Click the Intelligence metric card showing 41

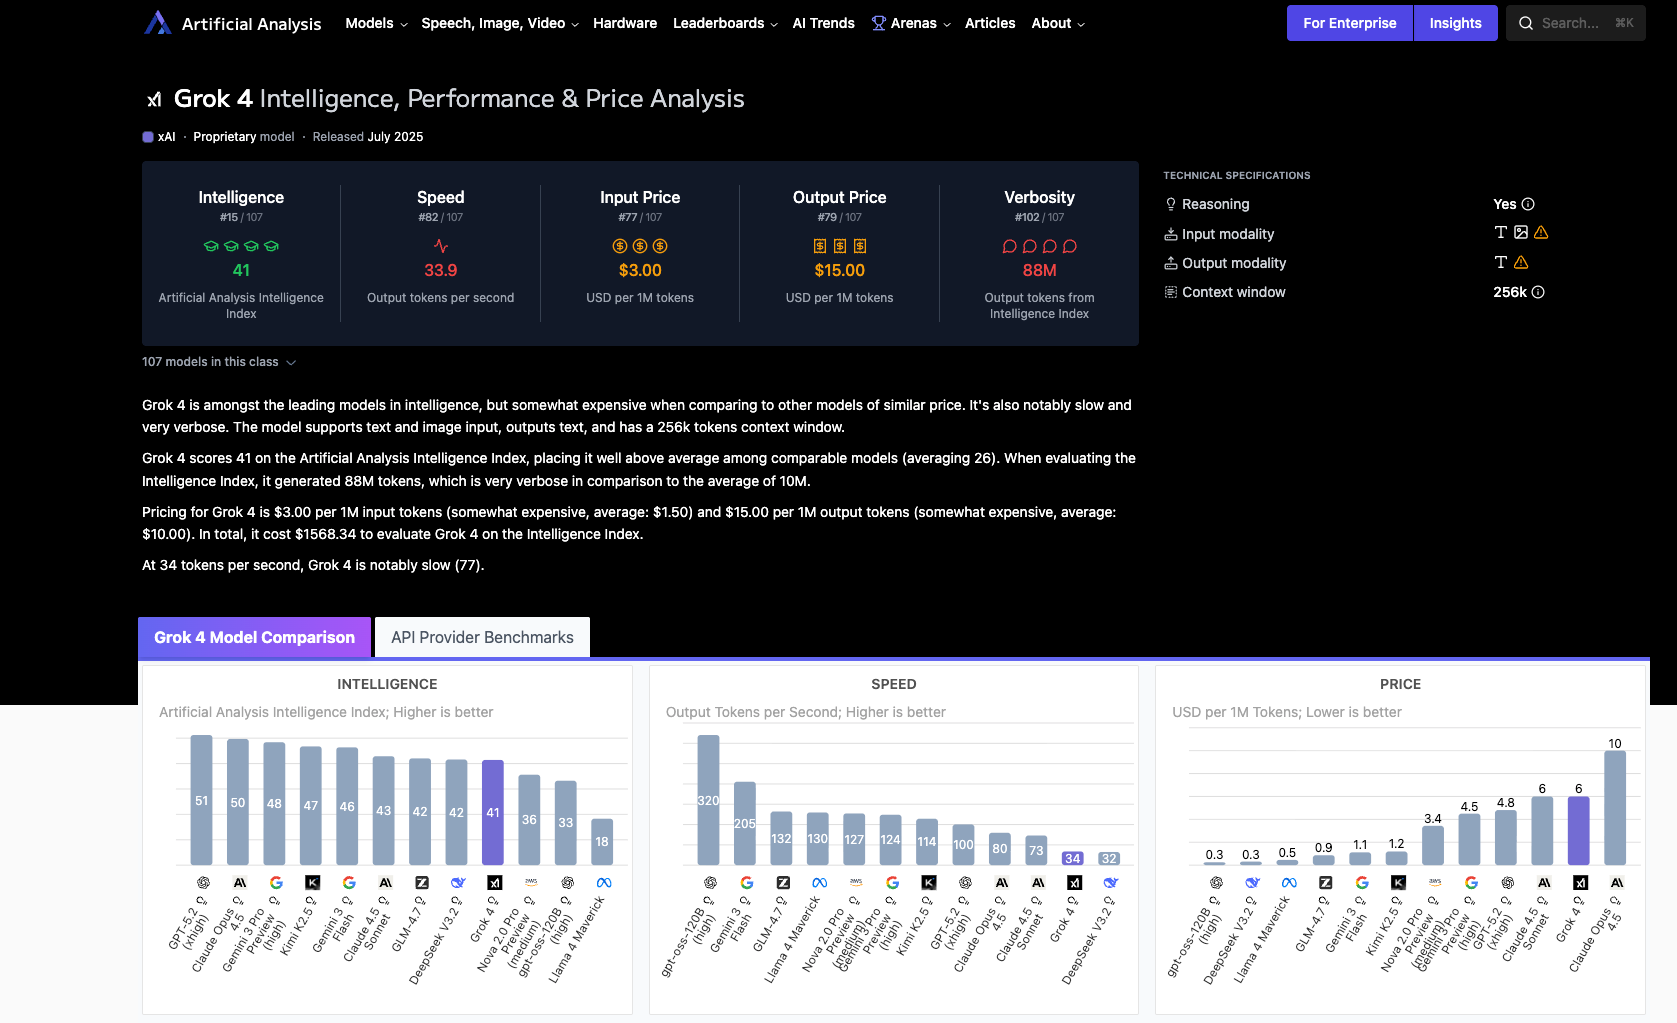(241, 254)
